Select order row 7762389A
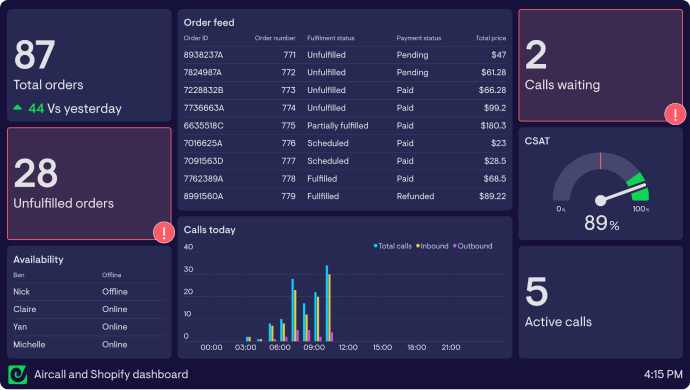Screen dimensions: 690x390 345,179
